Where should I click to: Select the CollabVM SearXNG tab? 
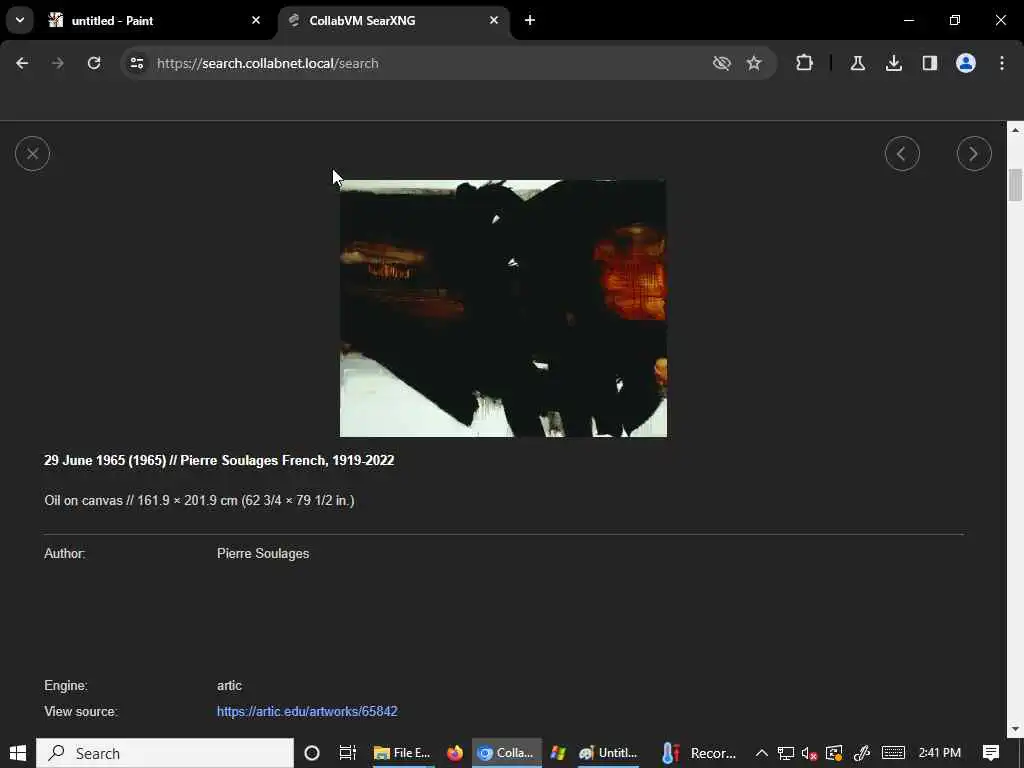392,20
